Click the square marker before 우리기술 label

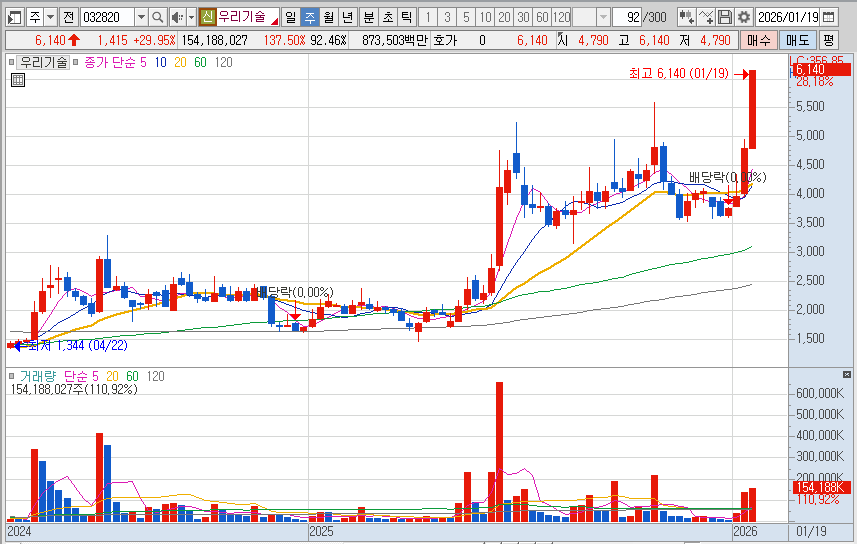pyautogui.click(x=11, y=62)
